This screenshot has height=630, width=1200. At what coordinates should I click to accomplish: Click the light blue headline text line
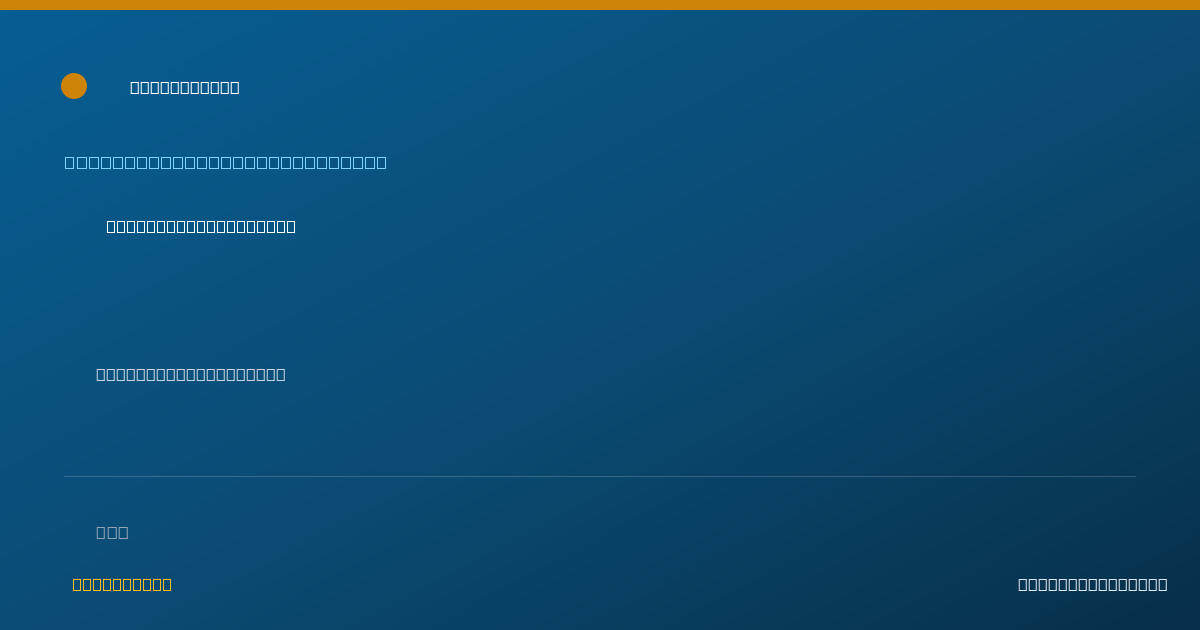[x=226, y=162]
